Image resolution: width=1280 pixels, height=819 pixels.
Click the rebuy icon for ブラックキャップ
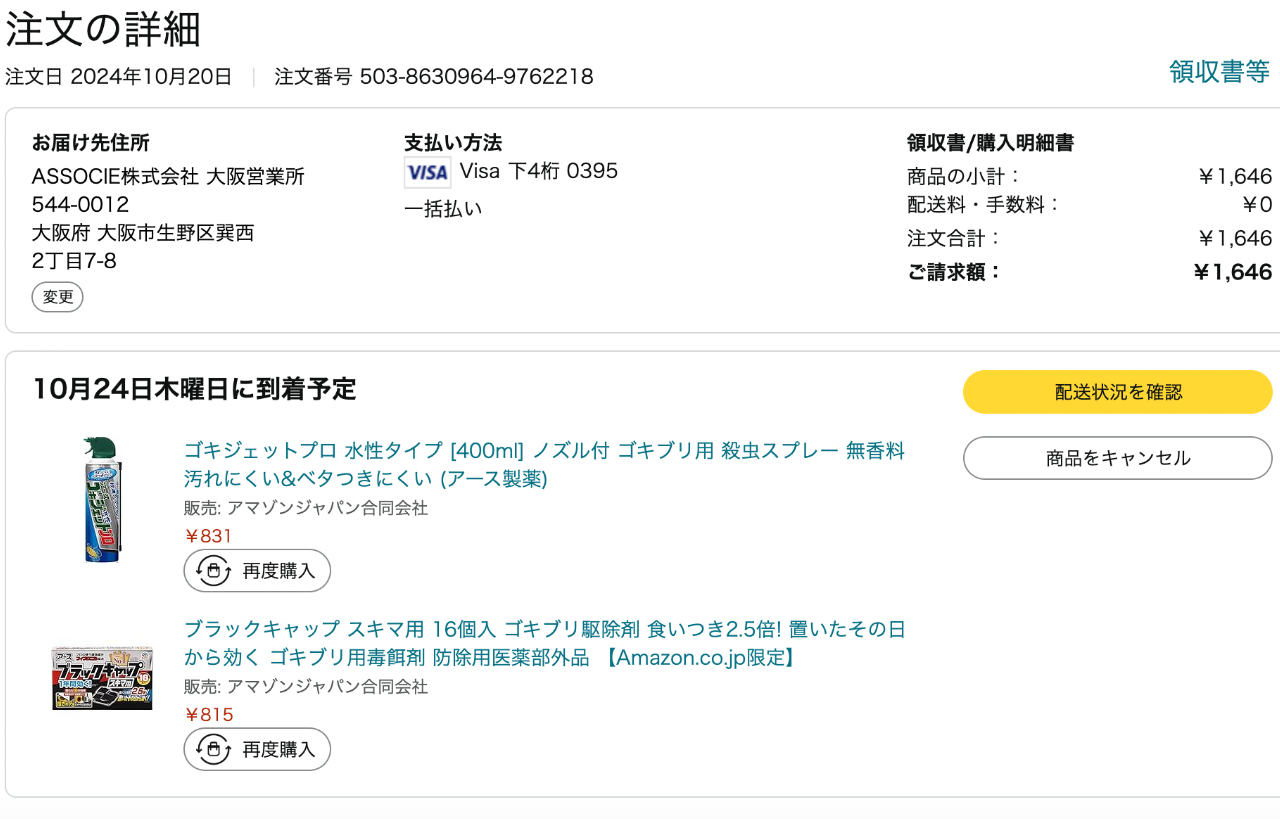[213, 749]
